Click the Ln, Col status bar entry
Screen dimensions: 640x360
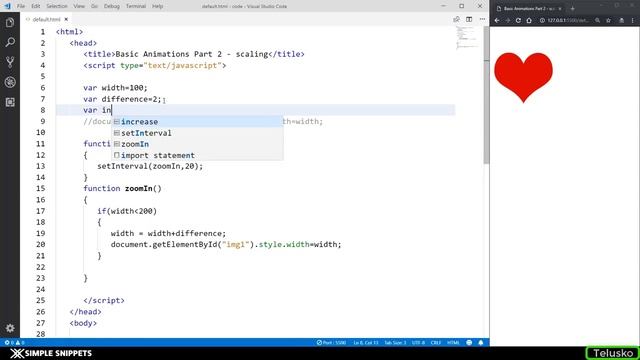[366, 342]
